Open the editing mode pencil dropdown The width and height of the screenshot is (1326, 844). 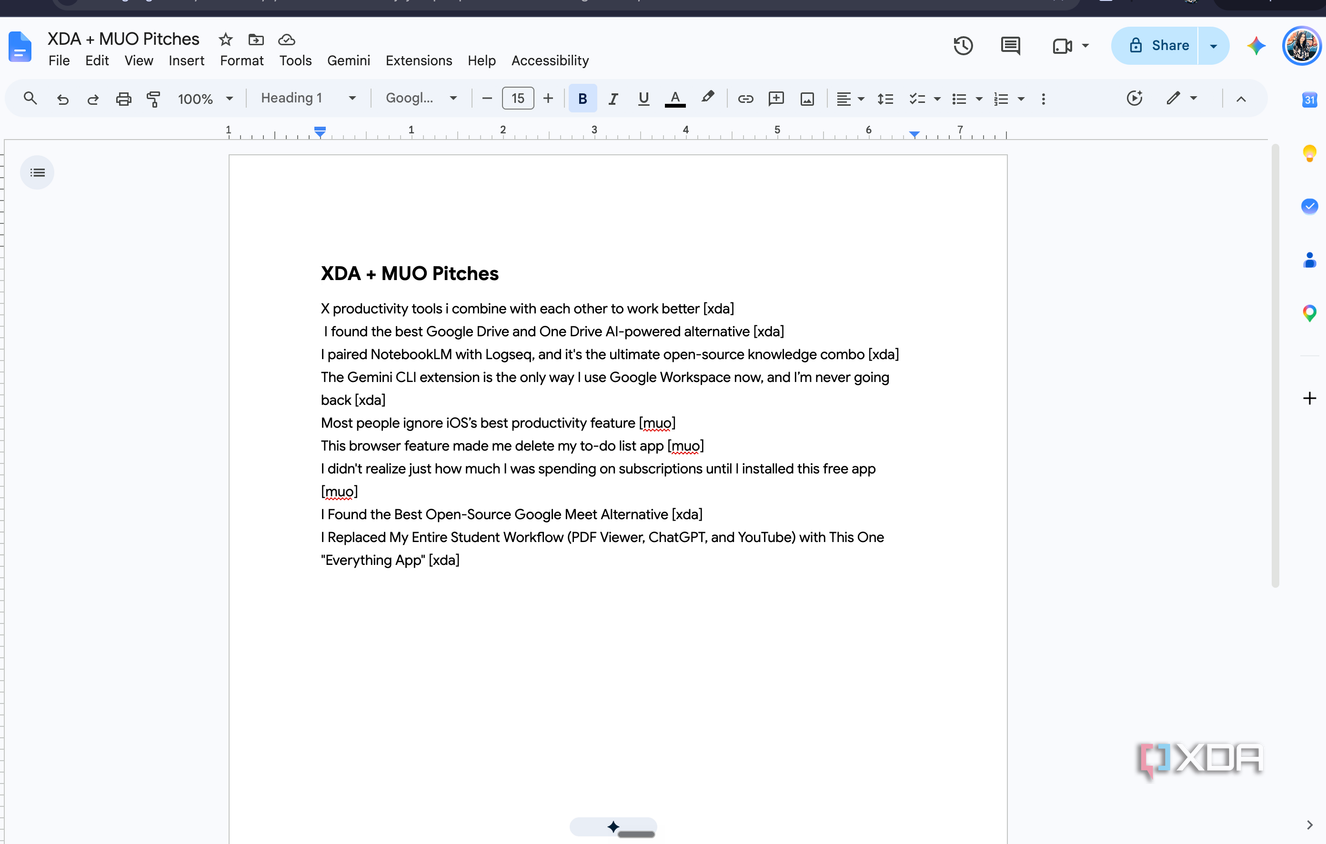coord(1182,98)
